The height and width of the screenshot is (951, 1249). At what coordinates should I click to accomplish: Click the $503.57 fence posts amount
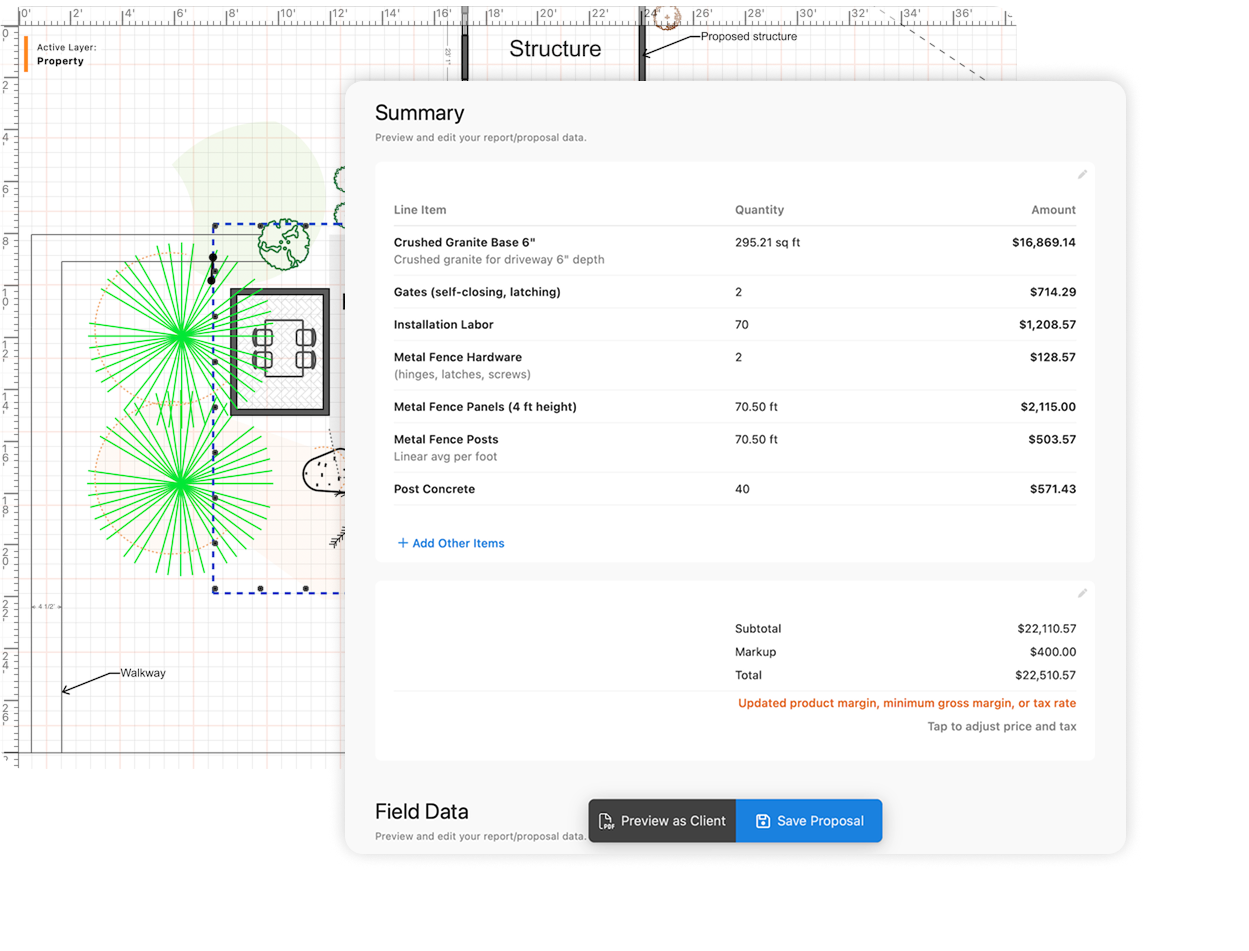[x=1053, y=439]
